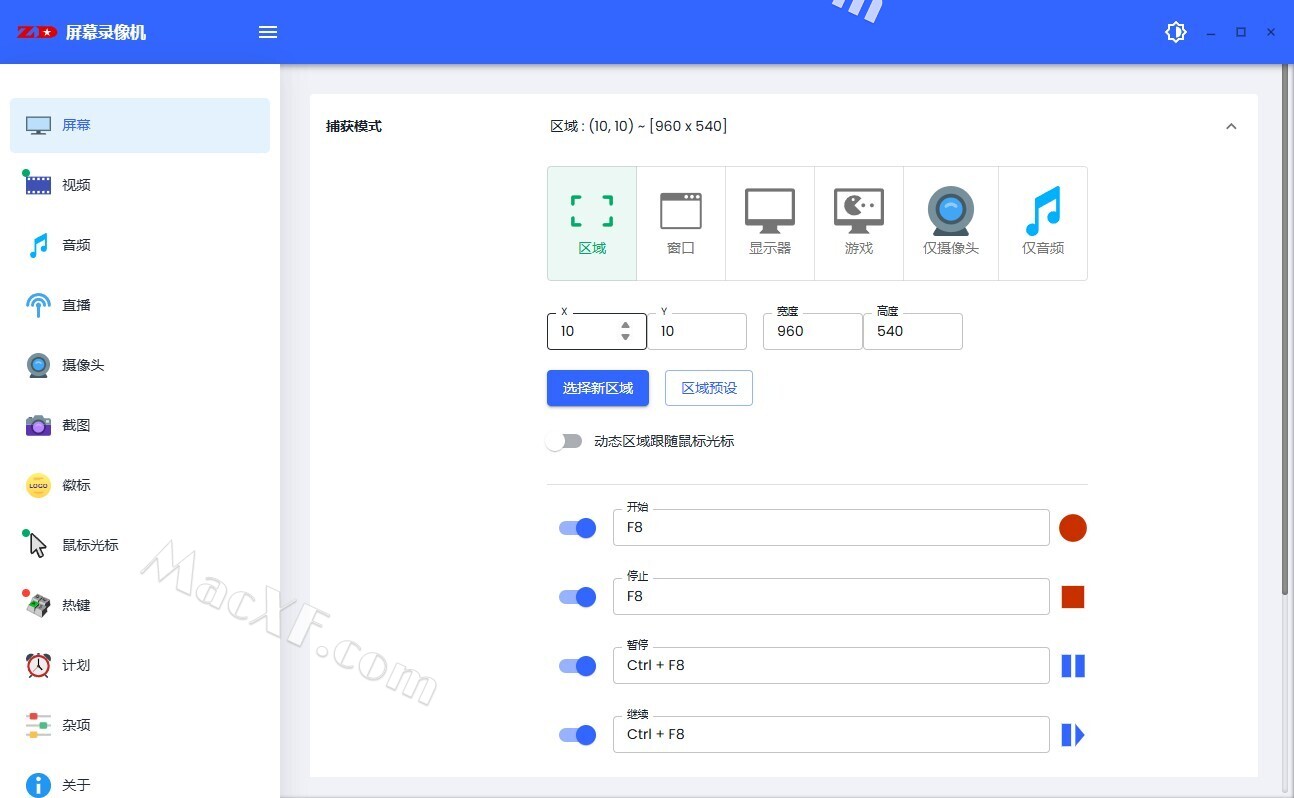Open the Region presets (区域预设) button
The image size is (1294, 798).
[x=708, y=388]
